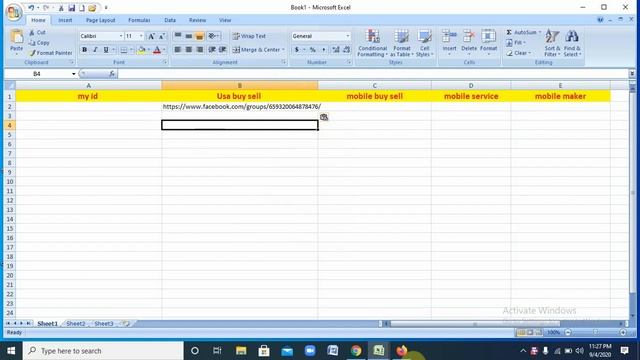Image resolution: width=640 pixels, height=360 pixels.
Task: Click the Orientation text angle icon
Action: [x=213, y=36]
